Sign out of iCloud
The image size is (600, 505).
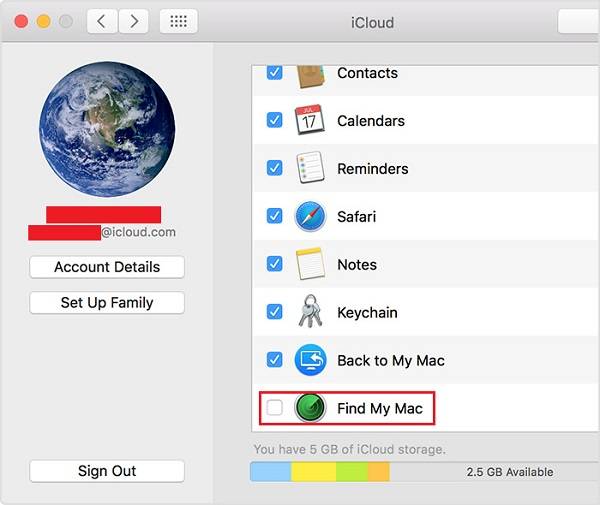(x=107, y=471)
